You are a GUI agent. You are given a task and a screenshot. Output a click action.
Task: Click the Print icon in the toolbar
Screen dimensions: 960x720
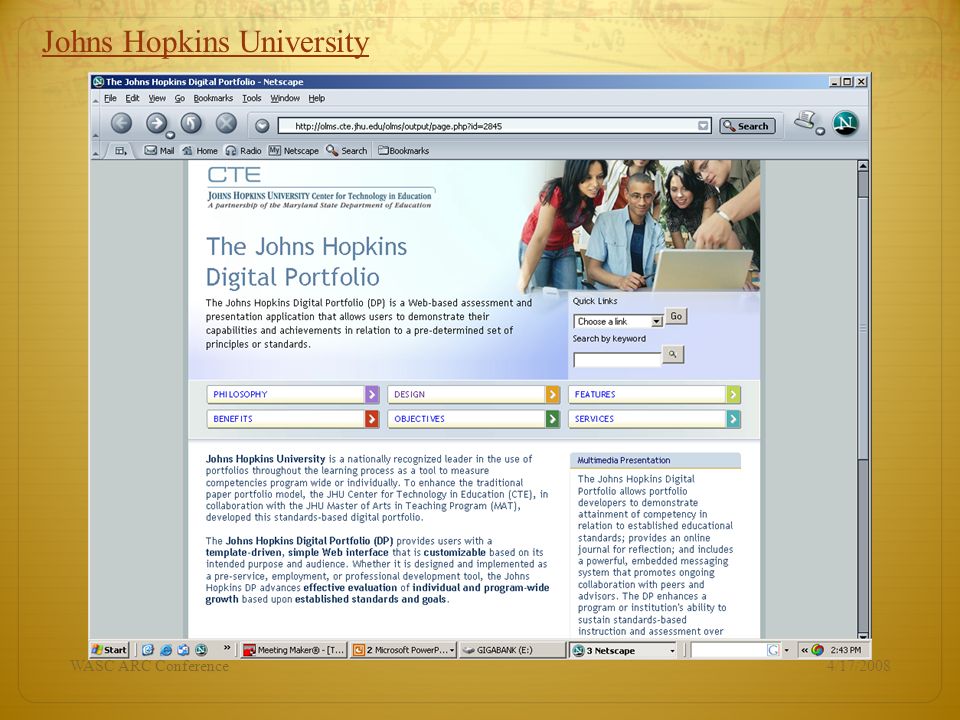click(x=806, y=121)
